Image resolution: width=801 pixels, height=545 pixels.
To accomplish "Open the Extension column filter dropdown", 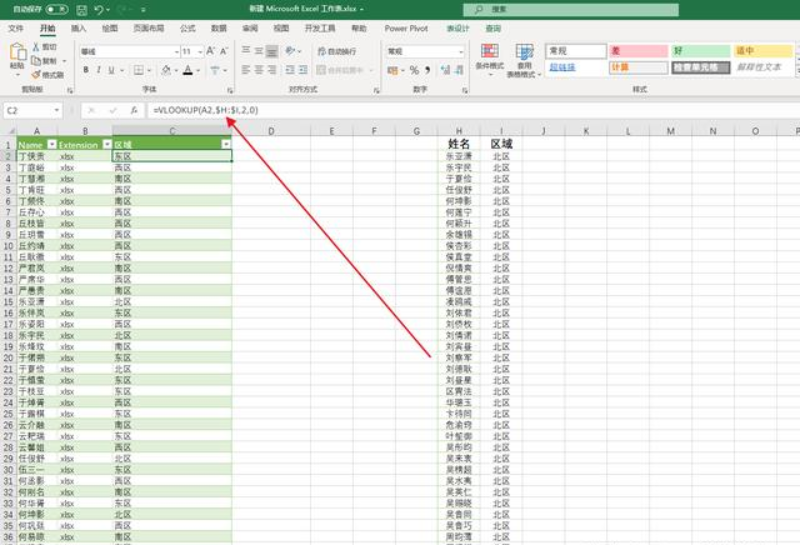I will click(x=107, y=145).
